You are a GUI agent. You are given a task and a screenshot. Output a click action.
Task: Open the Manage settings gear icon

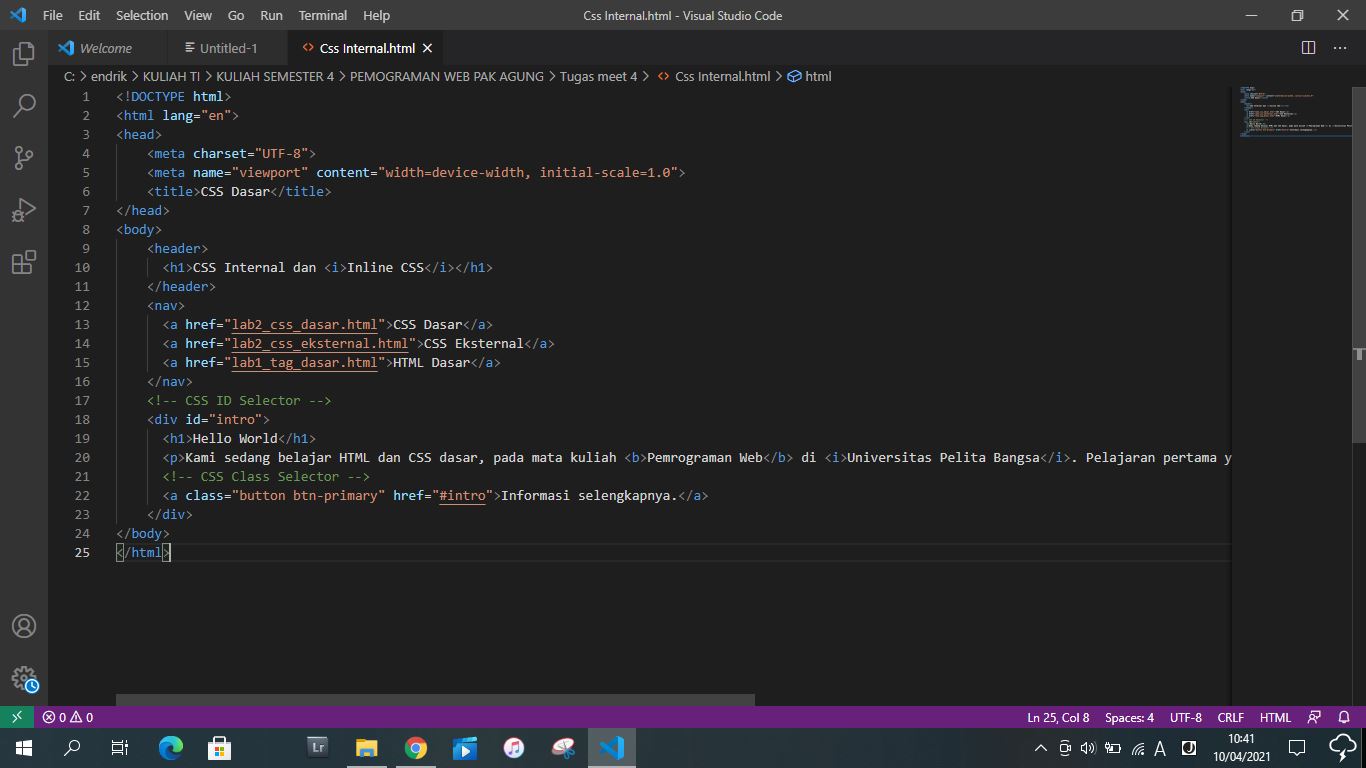[23, 678]
